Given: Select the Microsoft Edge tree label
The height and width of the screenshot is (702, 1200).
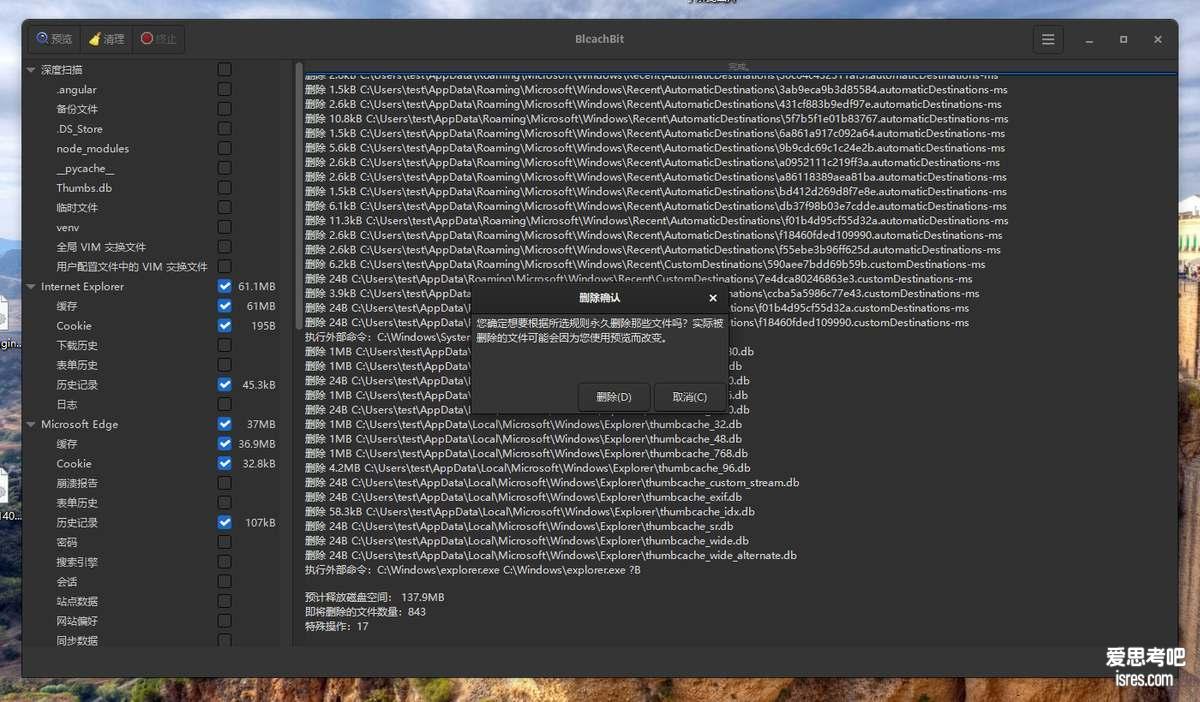Looking at the screenshot, I should pyautogui.click(x=79, y=425).
